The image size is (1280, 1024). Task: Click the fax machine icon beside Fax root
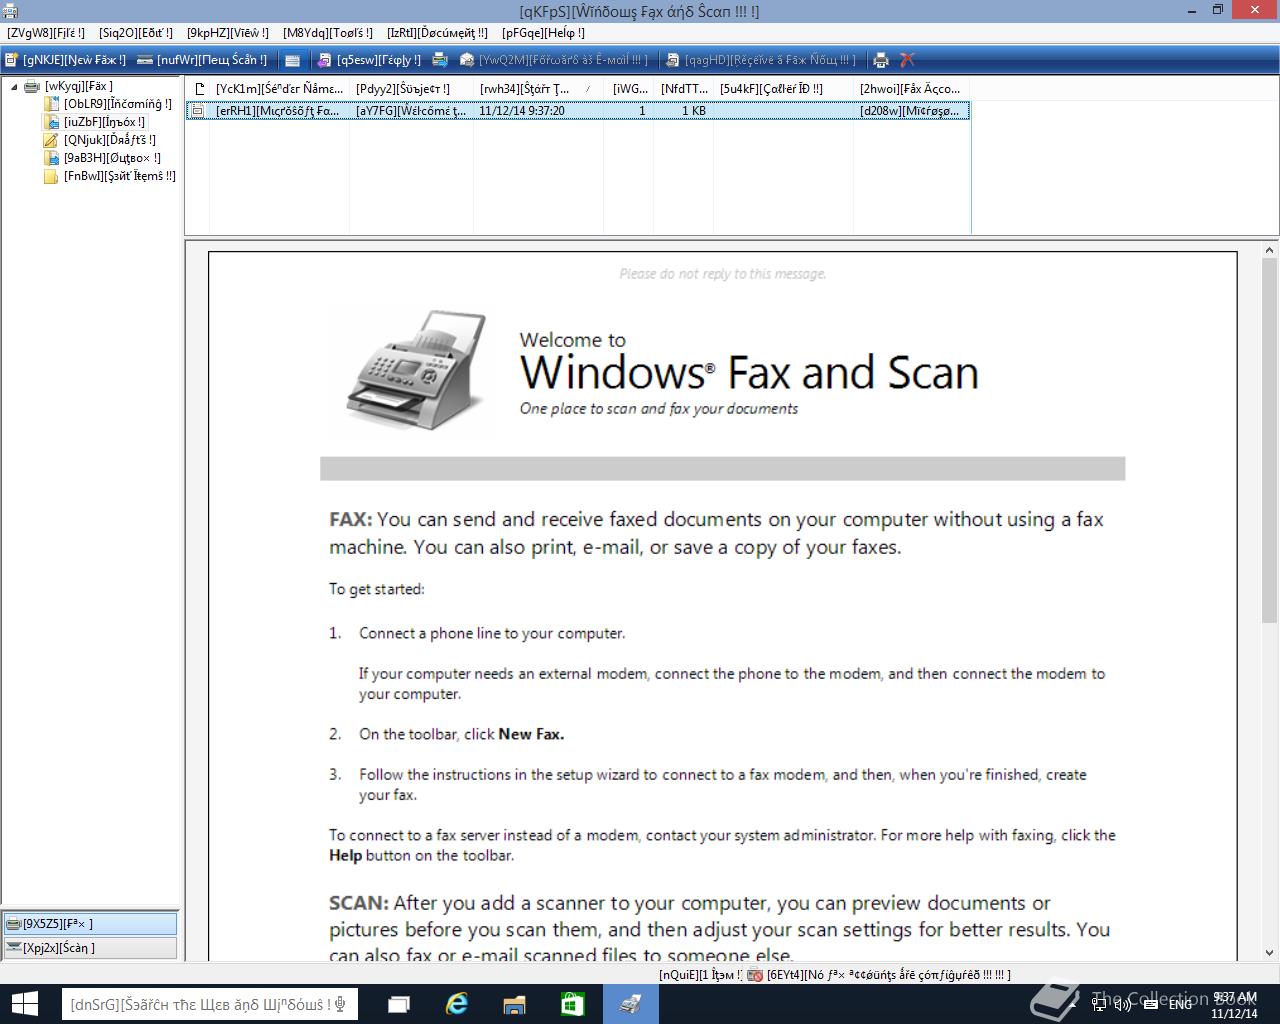click(32, 87)
